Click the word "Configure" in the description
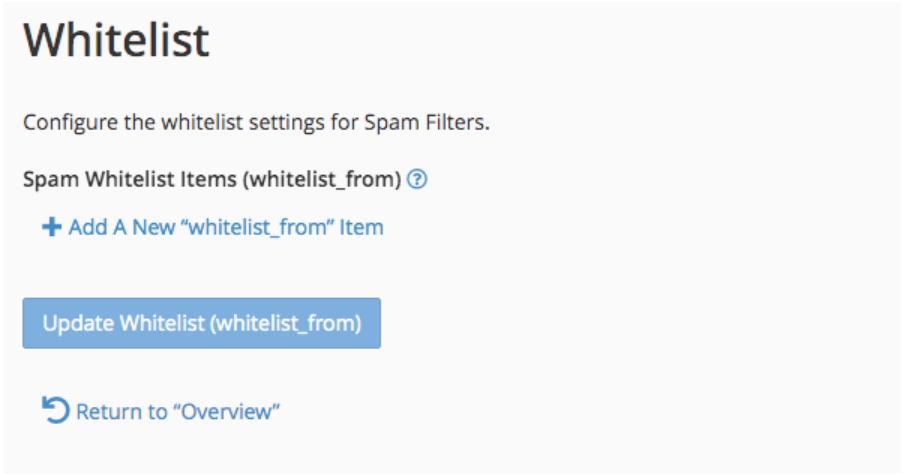Viewport: 918px width, 475px height. [67, 125]
